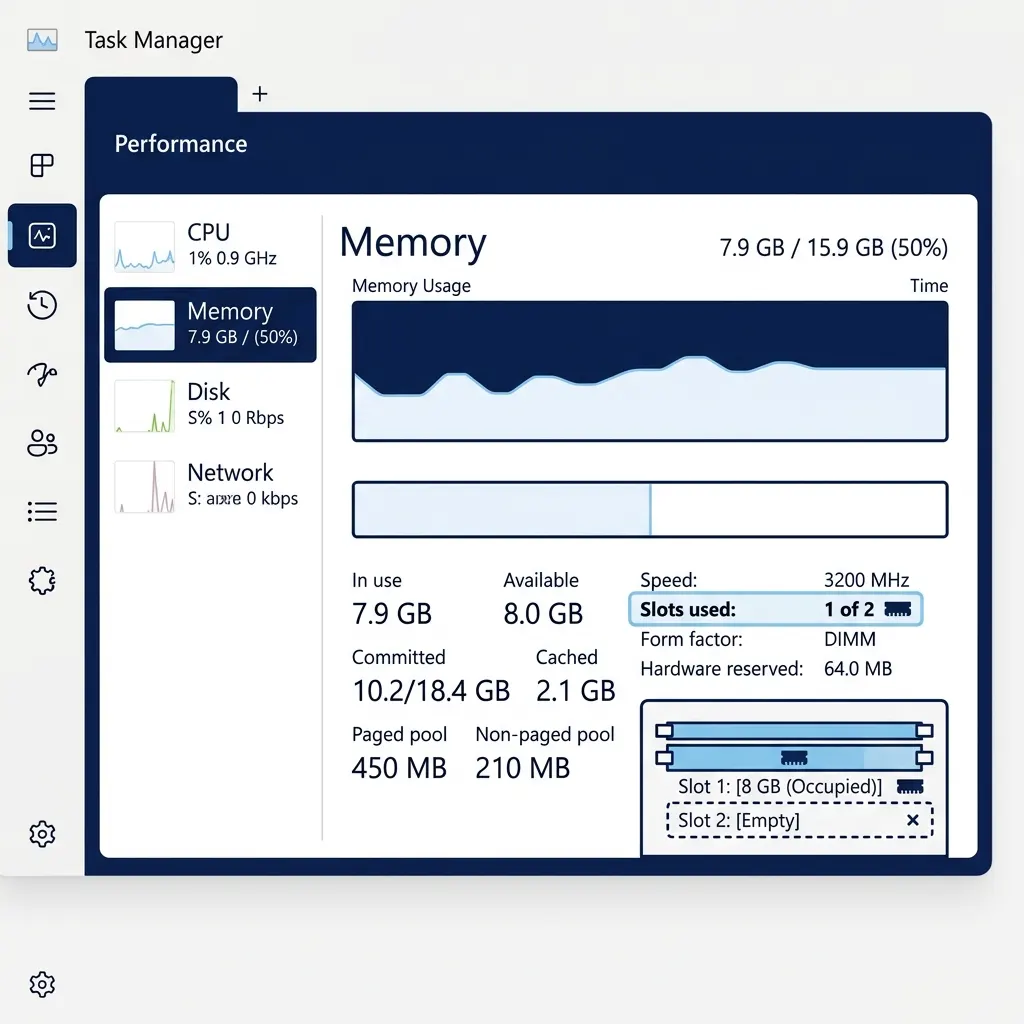The image size is (1024, 1024).
Task: Select the Network performance item
Action: 210,487
